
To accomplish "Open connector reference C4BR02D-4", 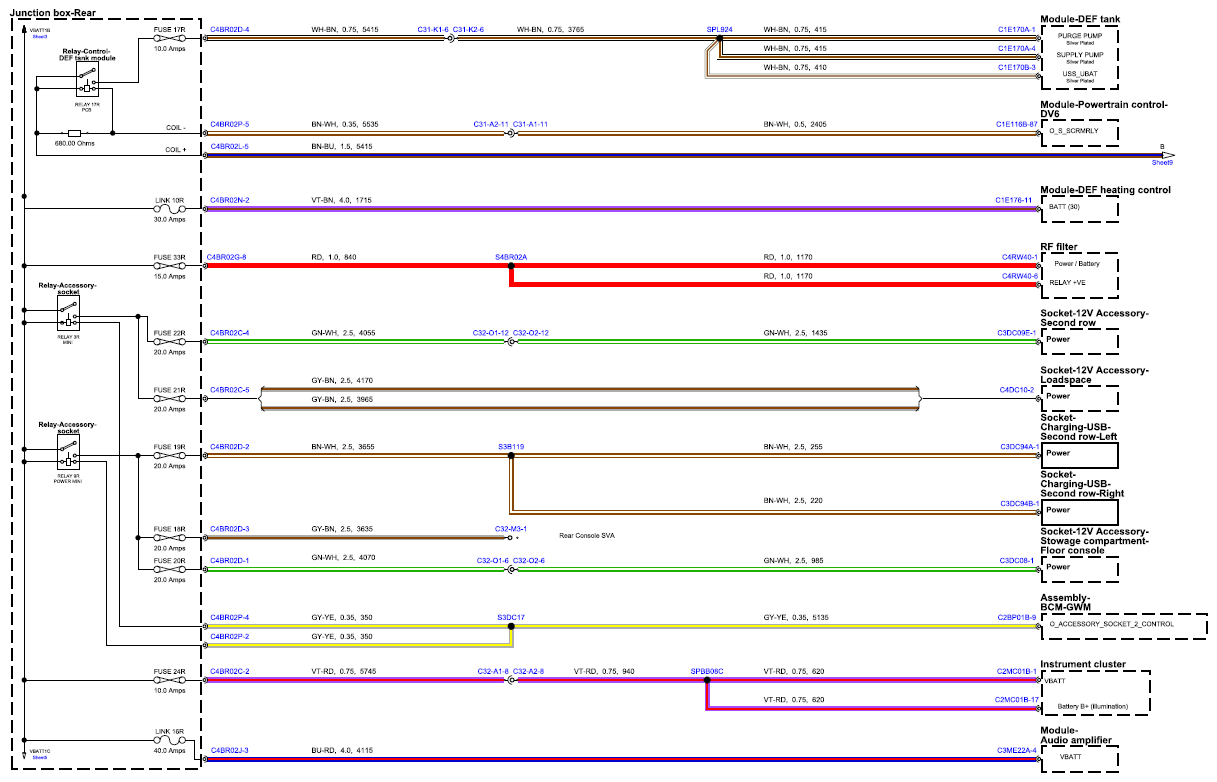I will click(230, 30).
